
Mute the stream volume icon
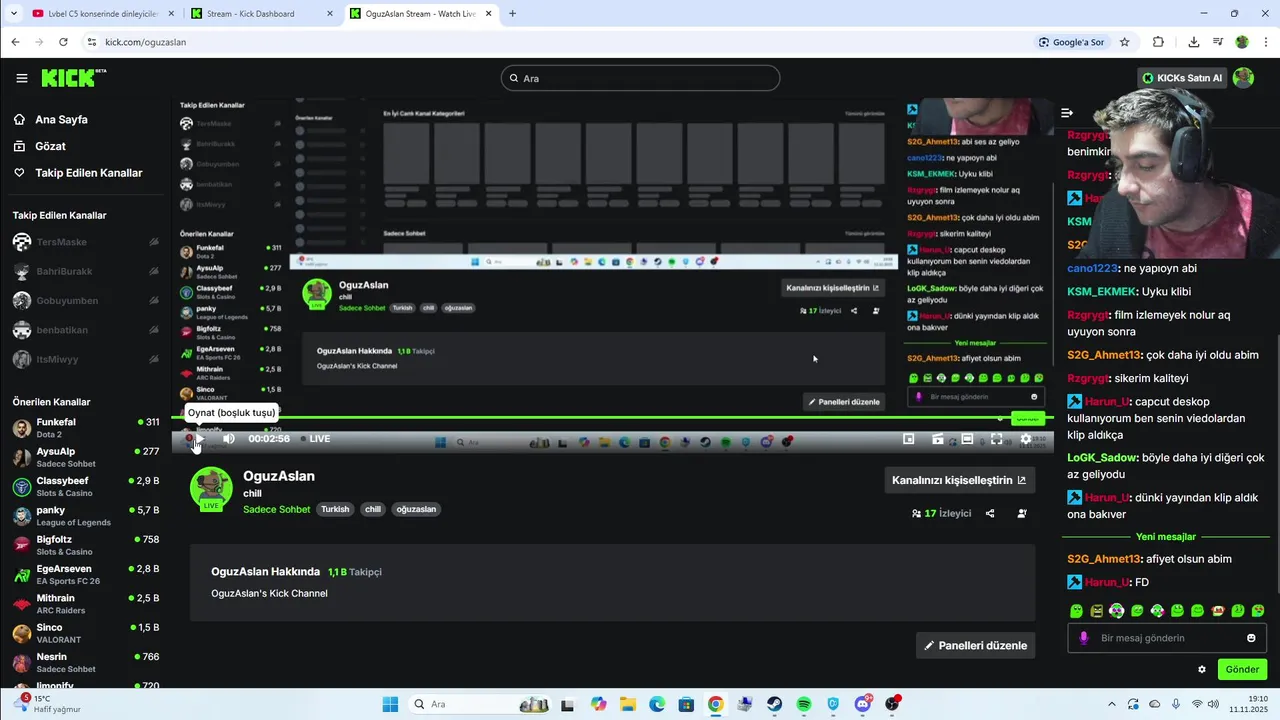tap(229, 438)
